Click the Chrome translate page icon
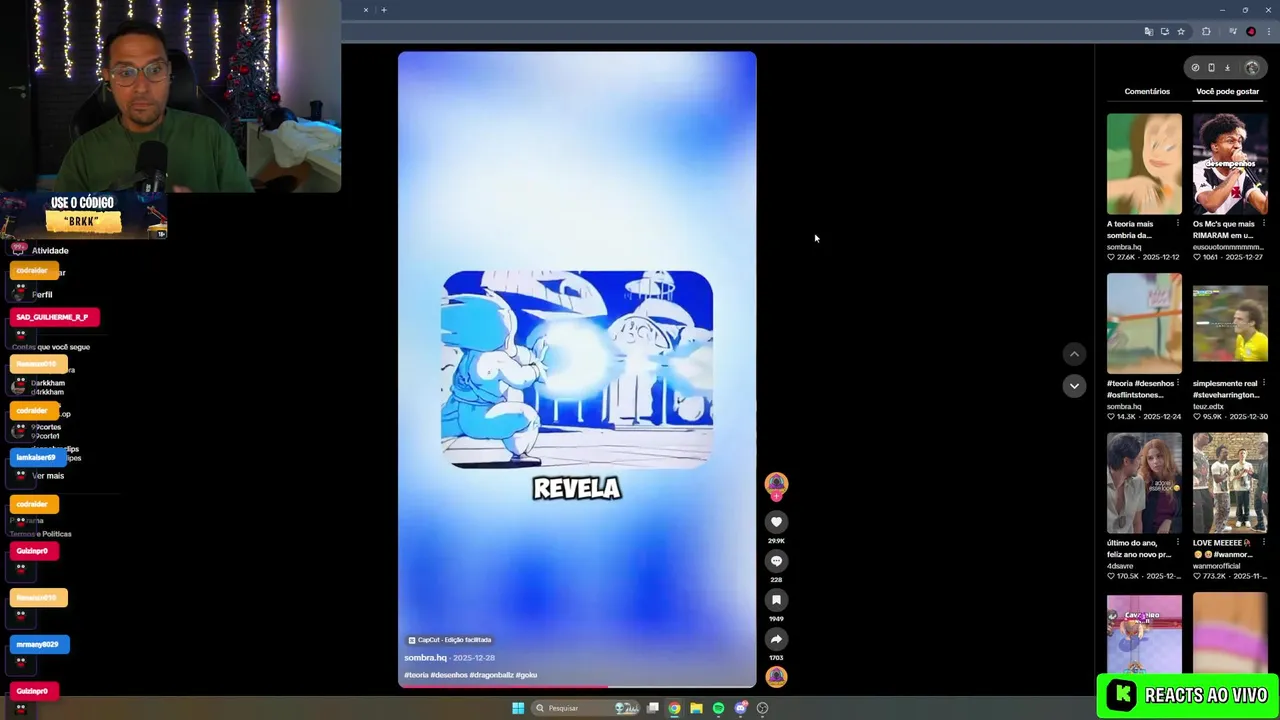Screen dimensions: 1280x720 point(1148,32)
